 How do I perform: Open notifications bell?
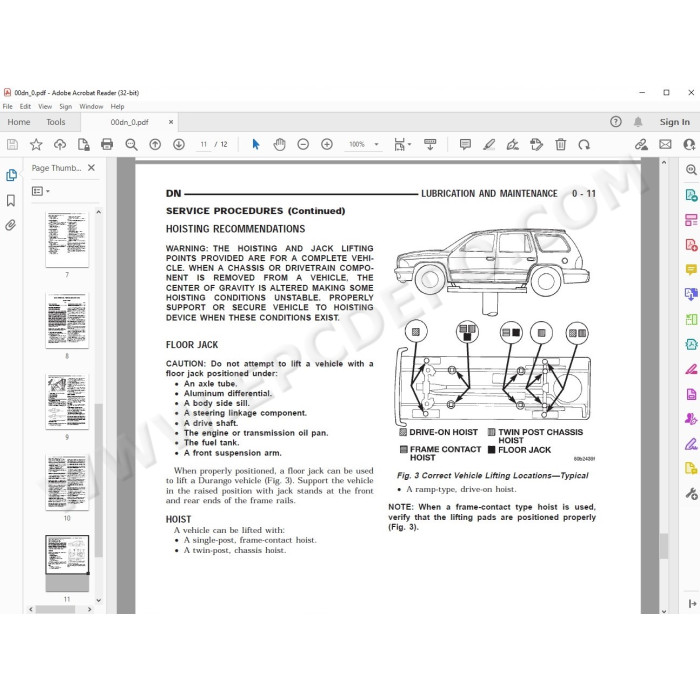coord(638,121)
